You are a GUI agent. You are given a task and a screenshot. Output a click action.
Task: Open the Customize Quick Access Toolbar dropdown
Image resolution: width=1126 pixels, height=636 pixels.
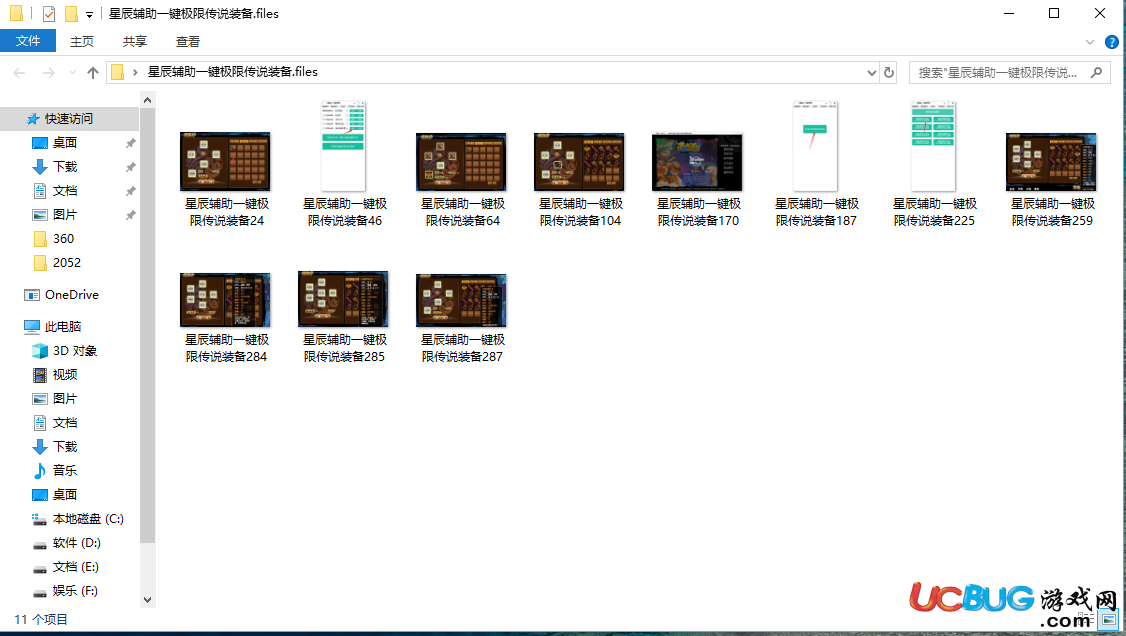click(x=89, y=14)
